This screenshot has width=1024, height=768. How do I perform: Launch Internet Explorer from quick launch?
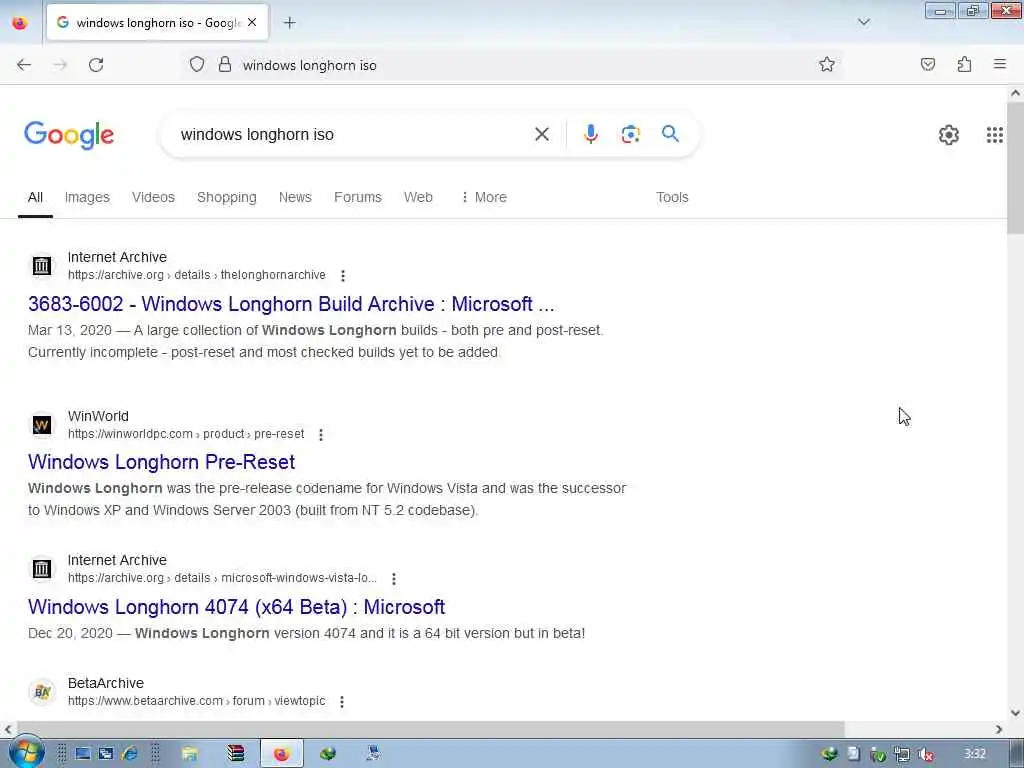pos(129,754)
